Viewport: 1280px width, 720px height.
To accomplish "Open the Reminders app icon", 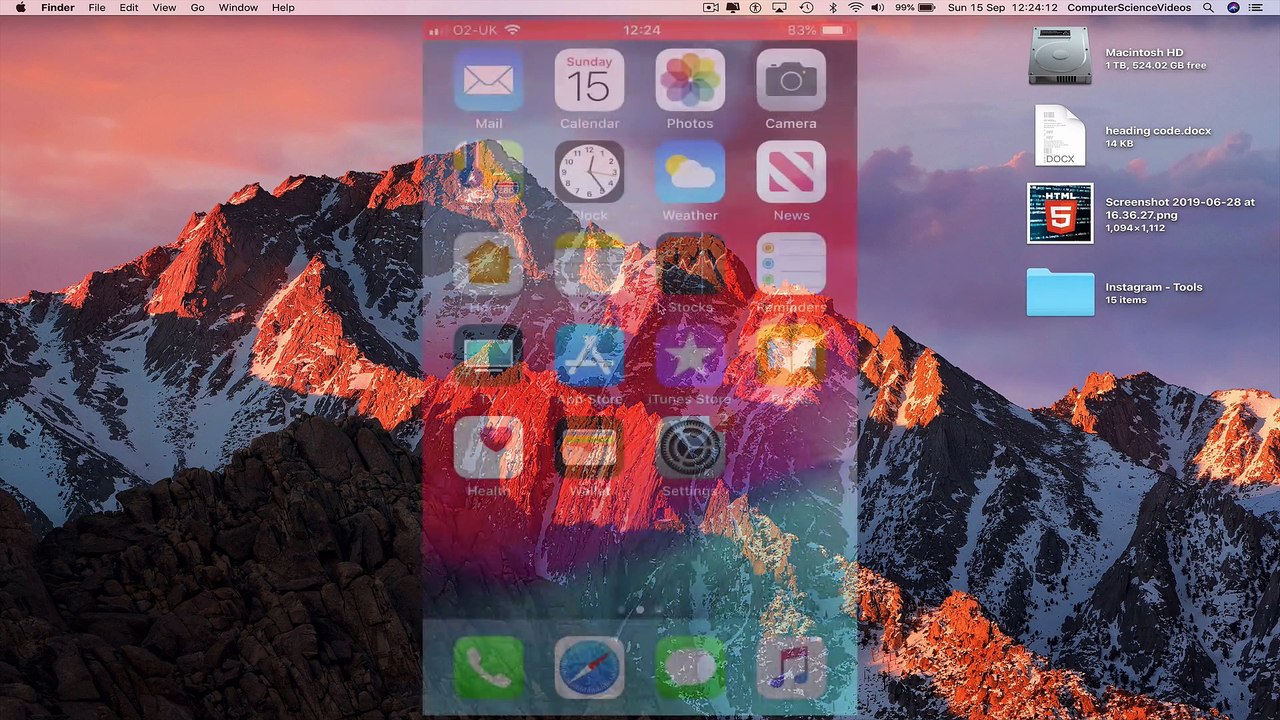I will point(791,264).
